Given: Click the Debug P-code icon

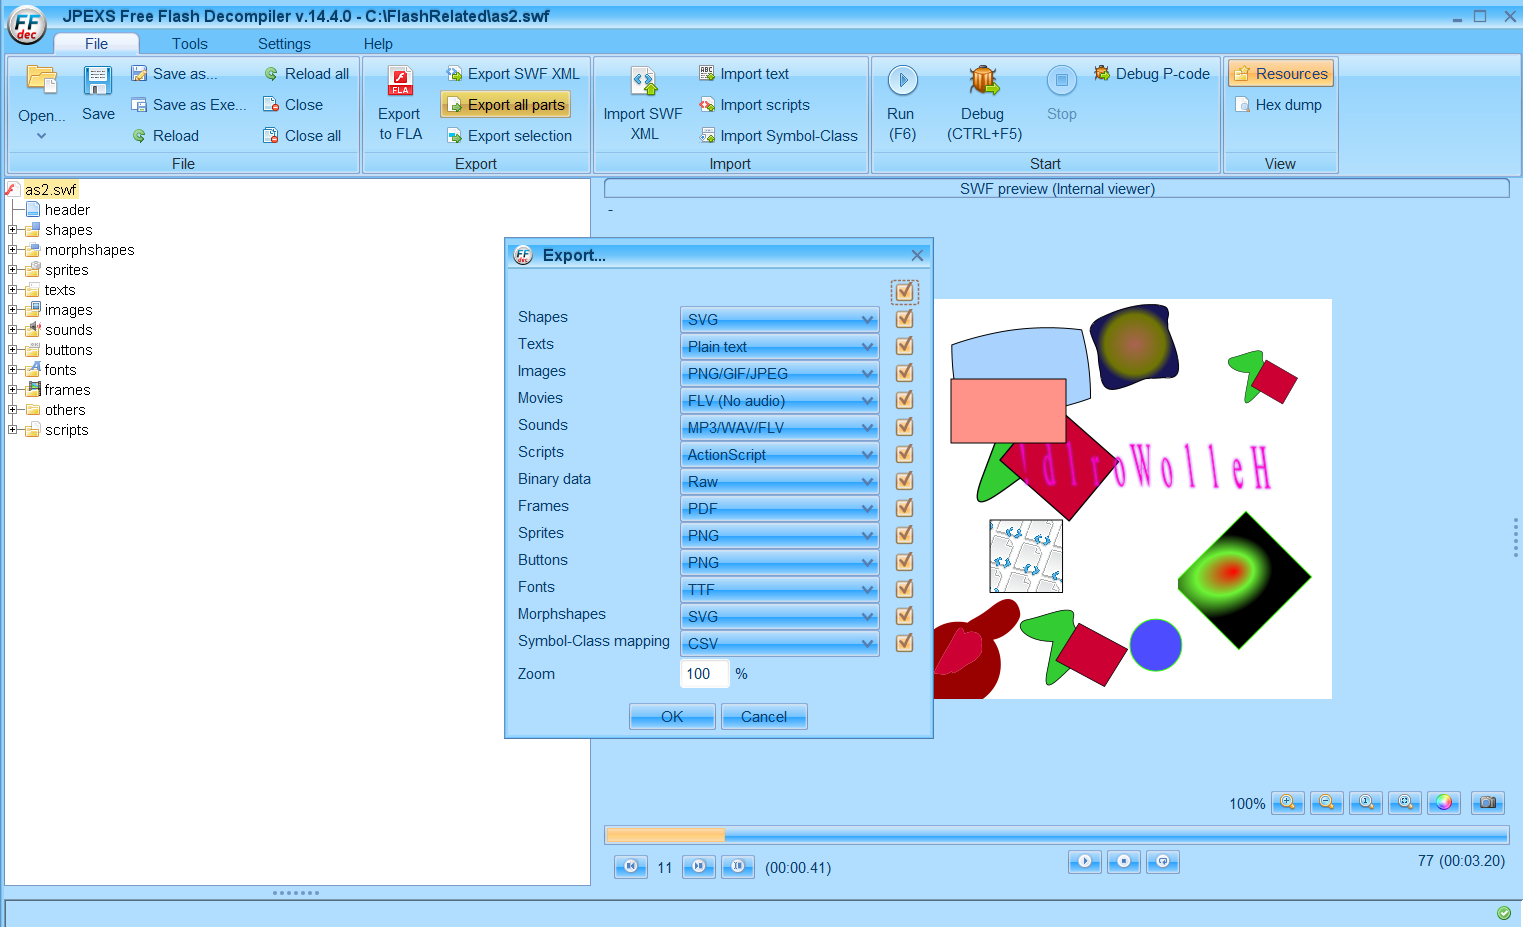Looking at the screenshot, I should [x=1102, y=73].
